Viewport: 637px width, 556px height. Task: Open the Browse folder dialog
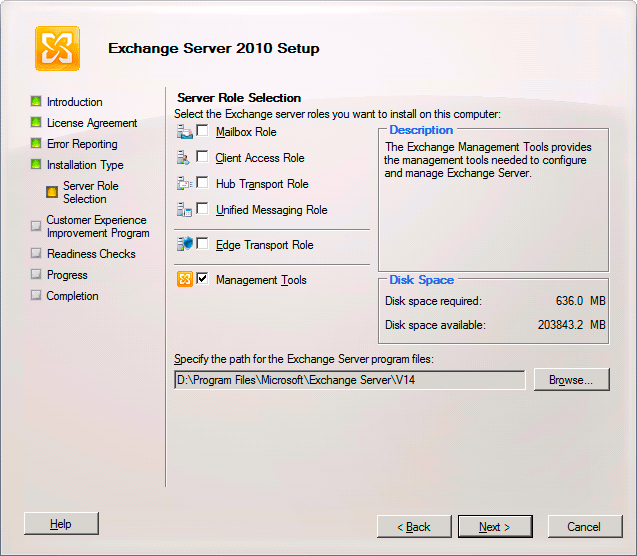coord(572,379)
